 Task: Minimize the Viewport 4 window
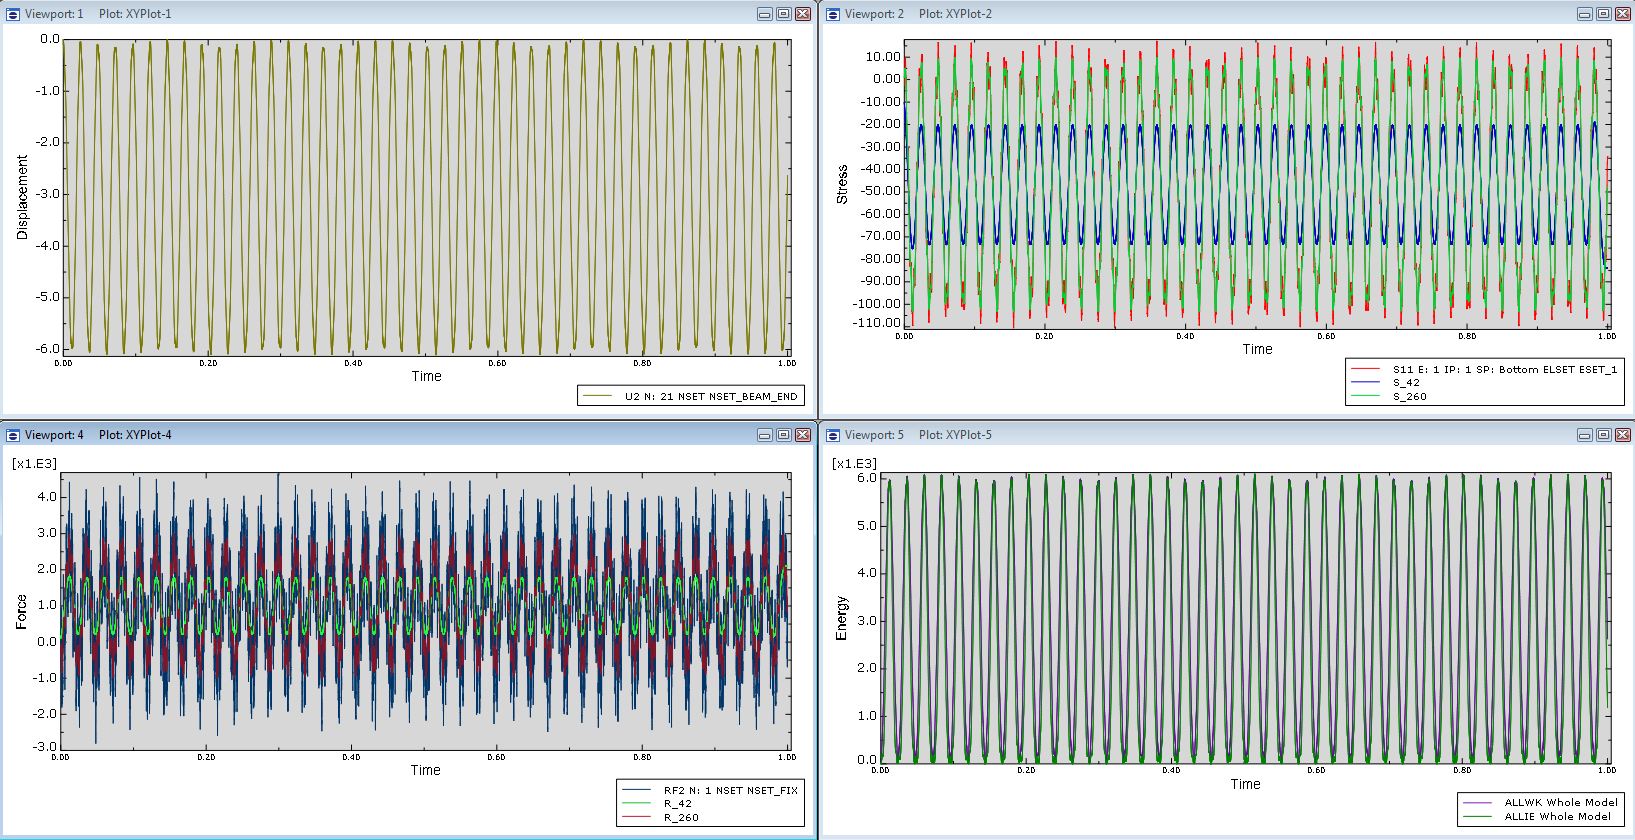(765, 435)
